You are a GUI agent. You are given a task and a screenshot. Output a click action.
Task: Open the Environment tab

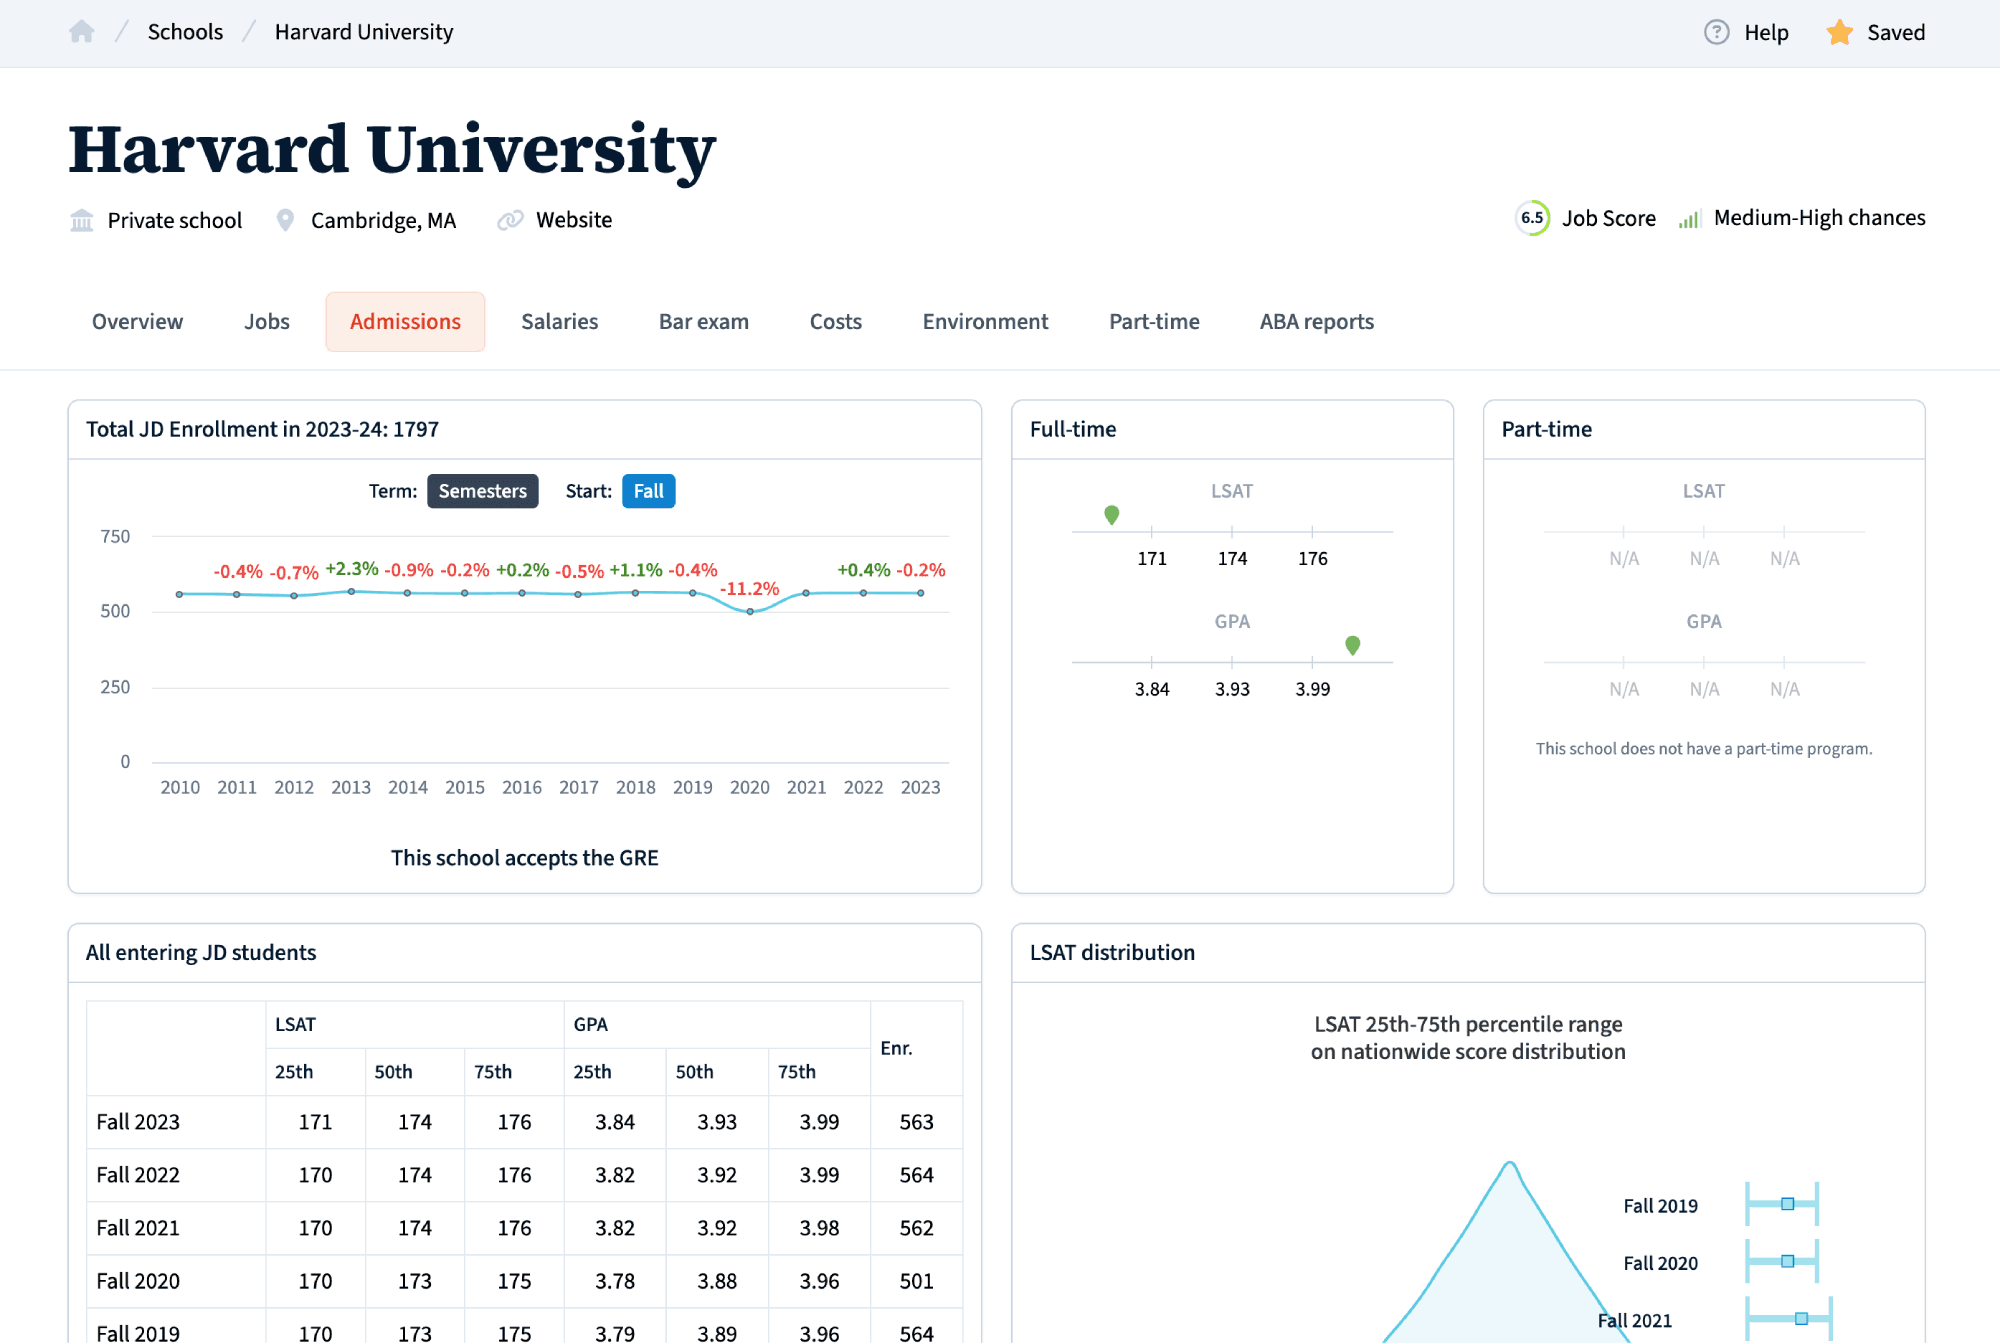click(985, 322)
